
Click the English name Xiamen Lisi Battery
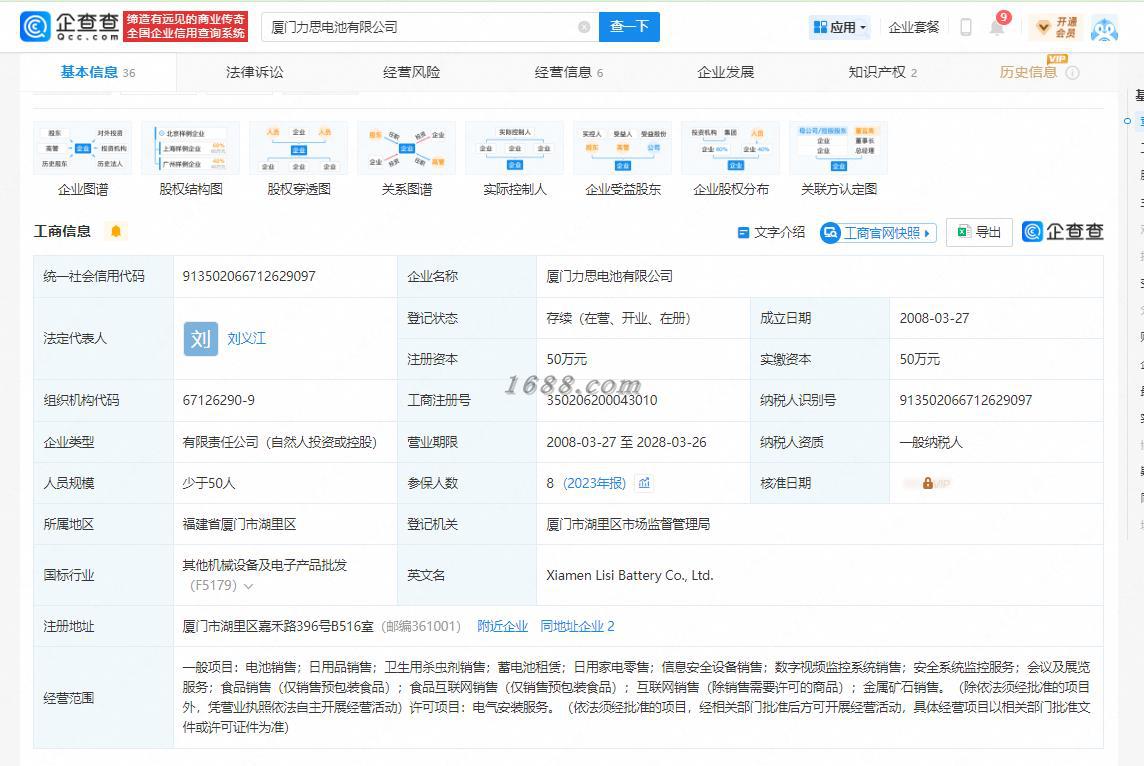click(630, 575)
